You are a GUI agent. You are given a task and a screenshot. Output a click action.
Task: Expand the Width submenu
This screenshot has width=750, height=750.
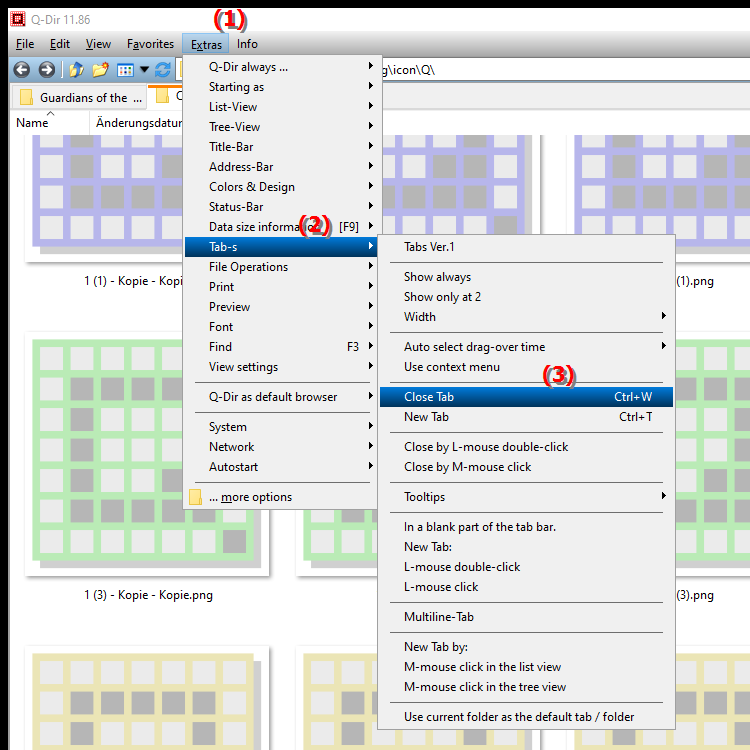[x=526, y=317]
